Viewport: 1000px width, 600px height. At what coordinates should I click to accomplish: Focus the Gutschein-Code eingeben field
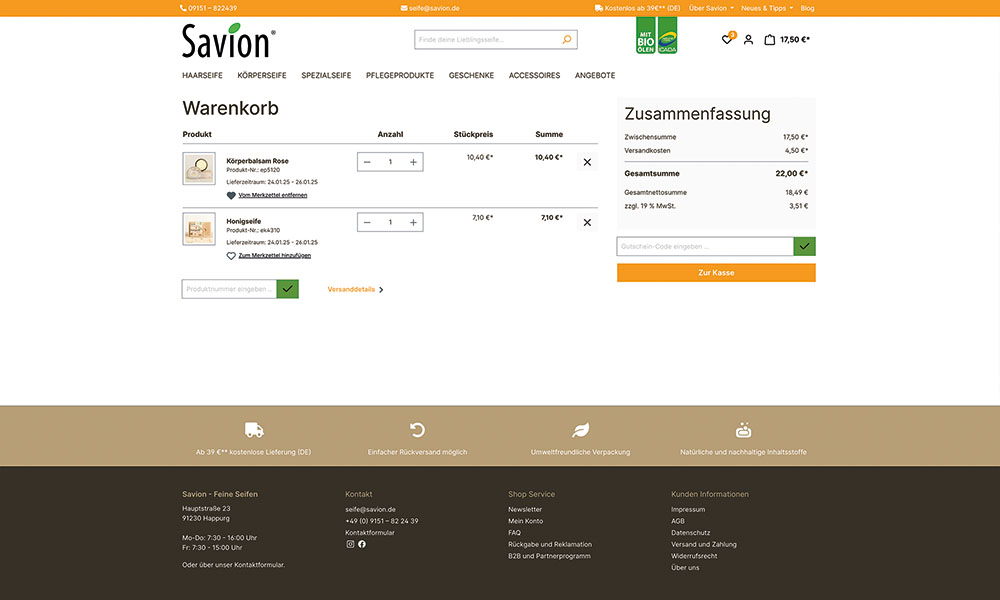point(705,246)
